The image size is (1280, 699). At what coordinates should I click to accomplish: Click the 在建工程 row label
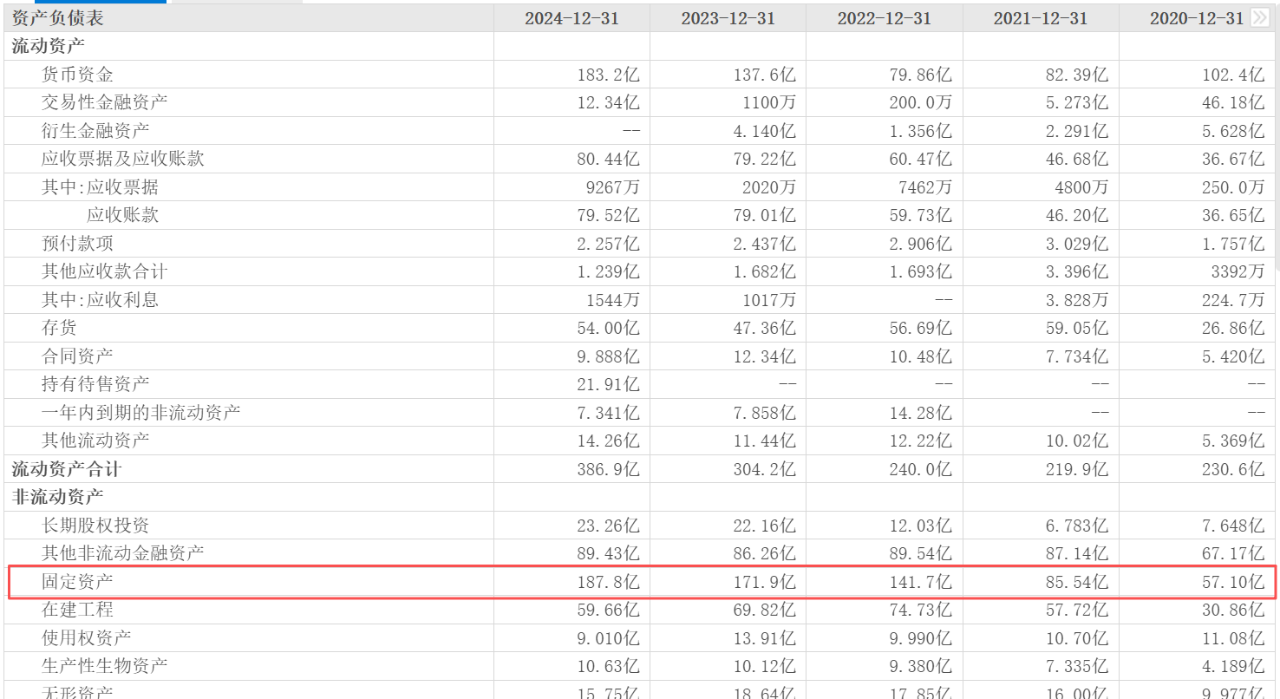[x=77, y=609]
